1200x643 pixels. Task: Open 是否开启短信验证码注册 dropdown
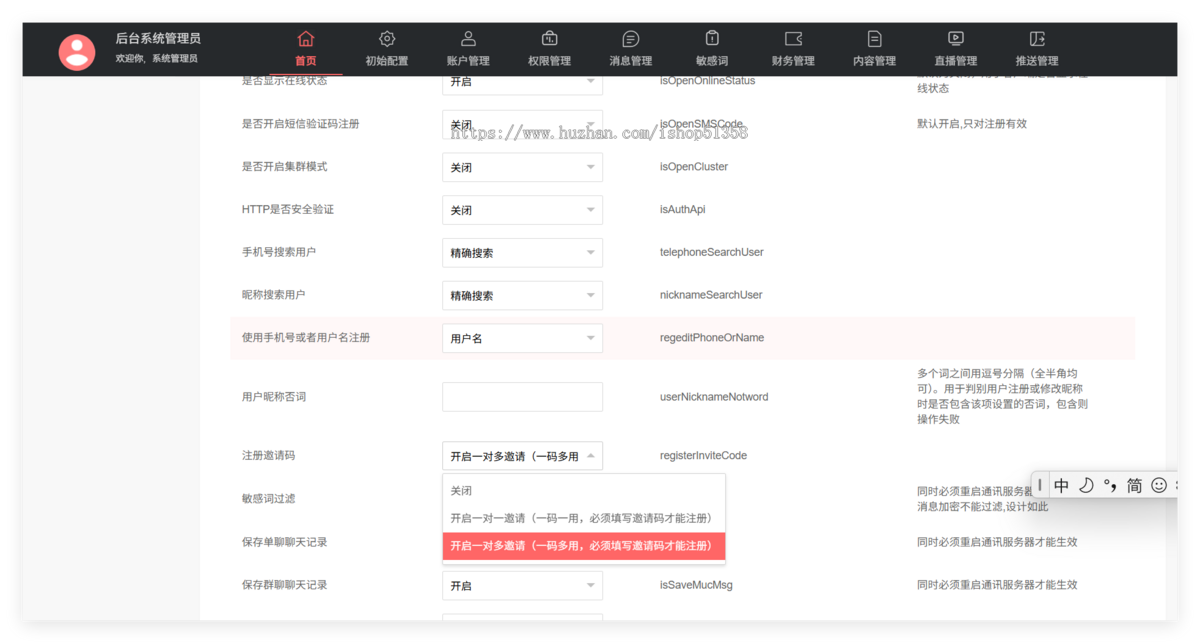pyautogui.click(x=522, y=124)
